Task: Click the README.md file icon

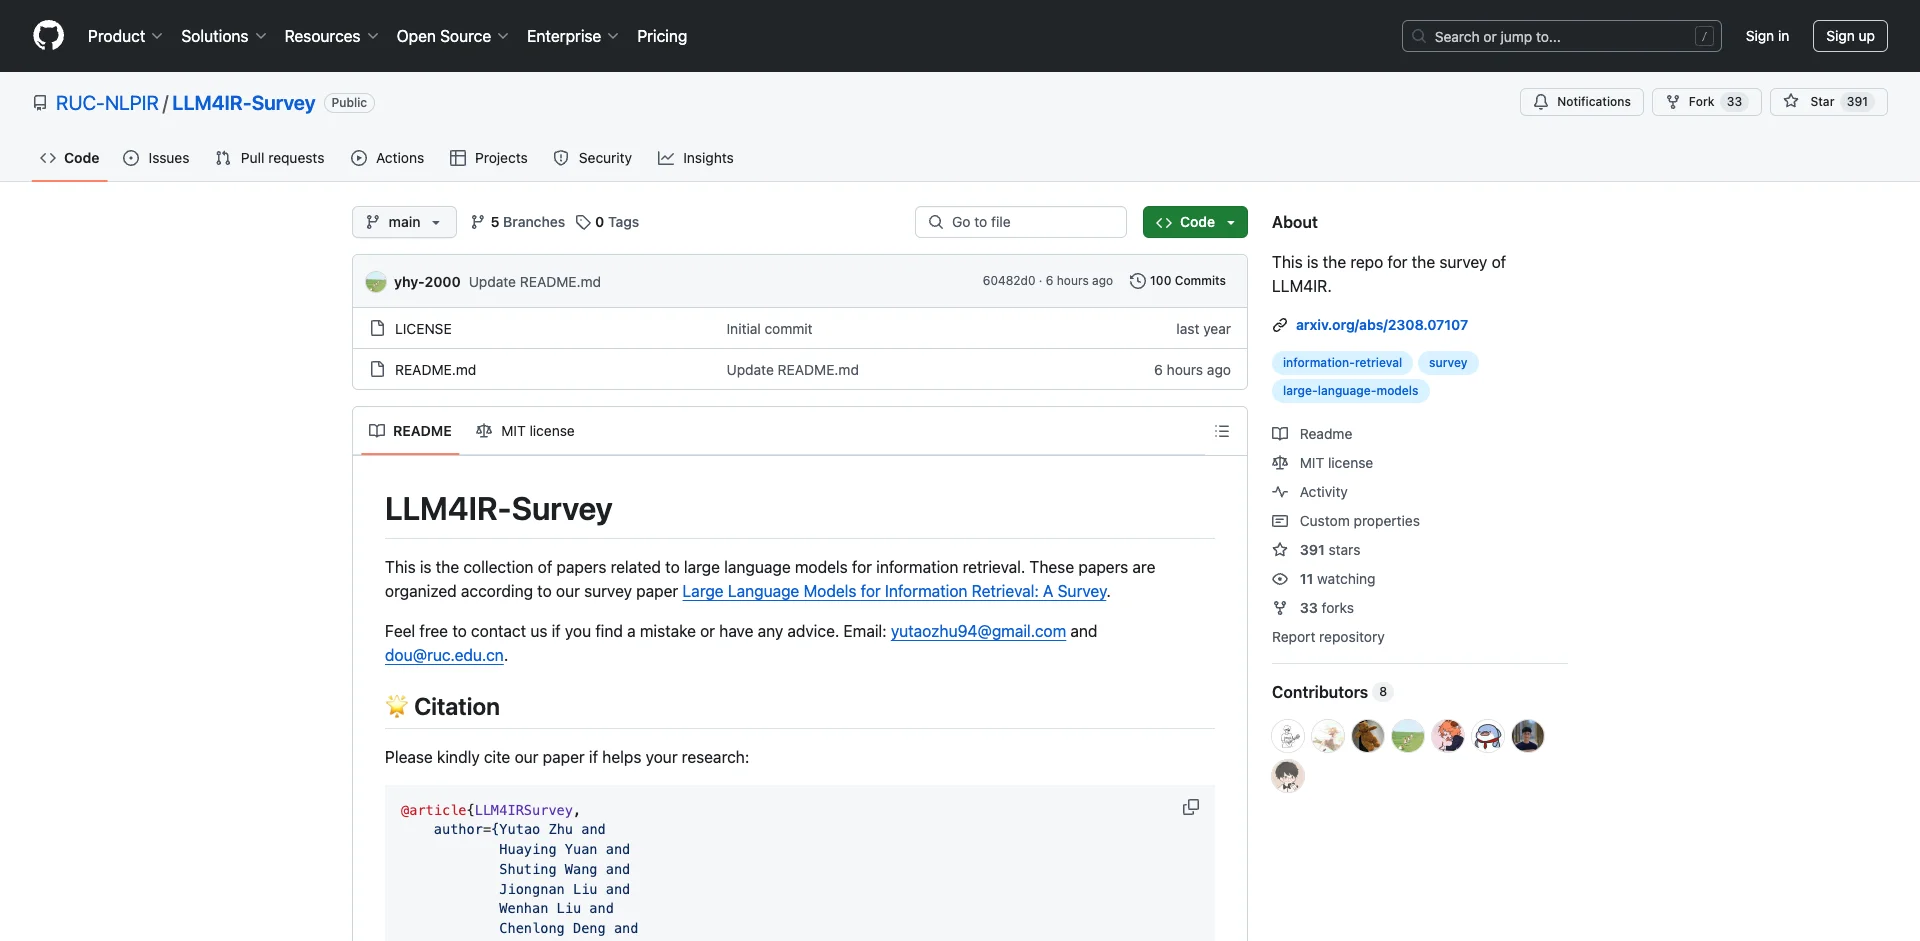Action: 377,369
